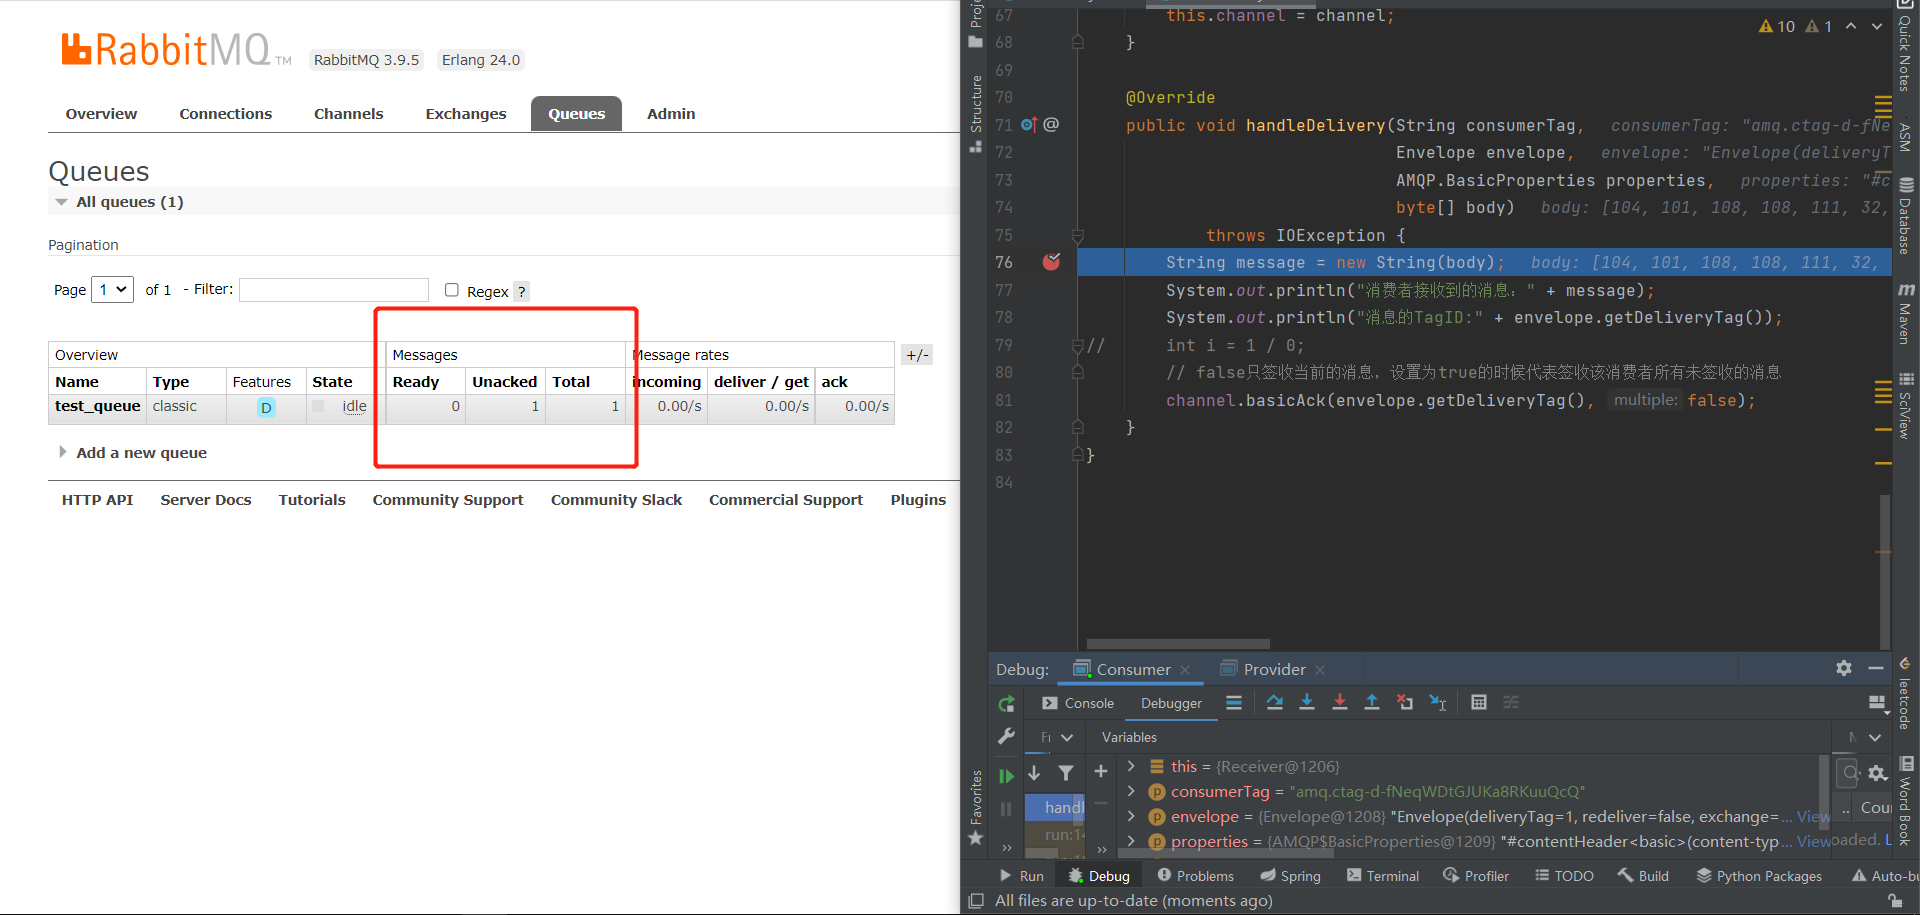Screen dimensions: 1920x915
Task: Open RabbitMQ Connections tab
Action: 225,114
